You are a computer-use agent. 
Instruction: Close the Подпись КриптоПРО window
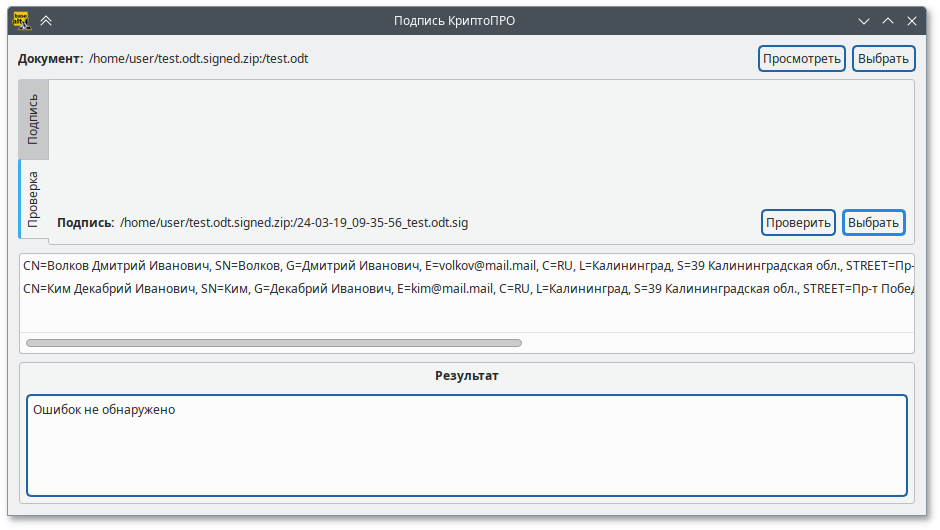[912, 20]
